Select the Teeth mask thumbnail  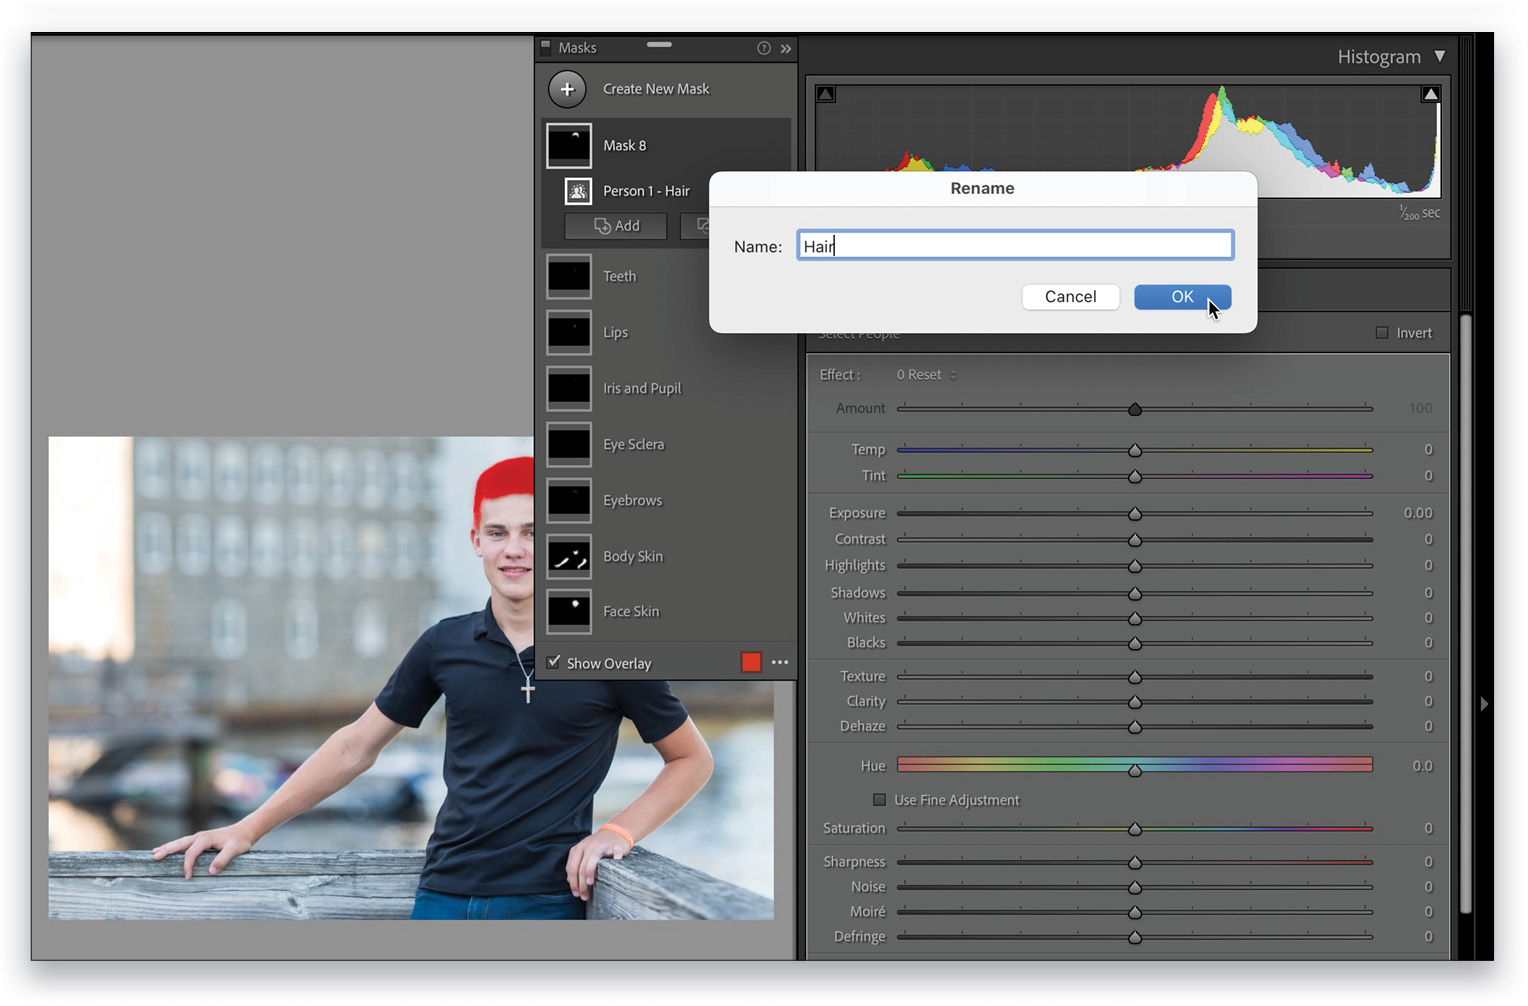[568, 276]
